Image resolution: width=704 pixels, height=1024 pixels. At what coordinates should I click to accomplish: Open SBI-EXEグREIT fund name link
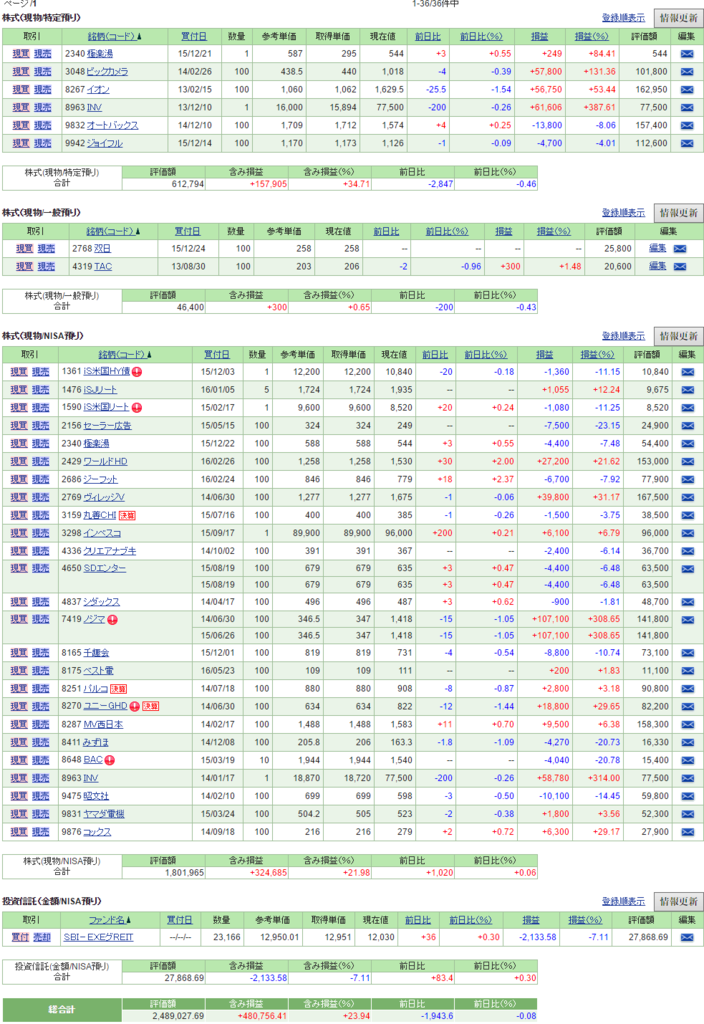[98, 938]
